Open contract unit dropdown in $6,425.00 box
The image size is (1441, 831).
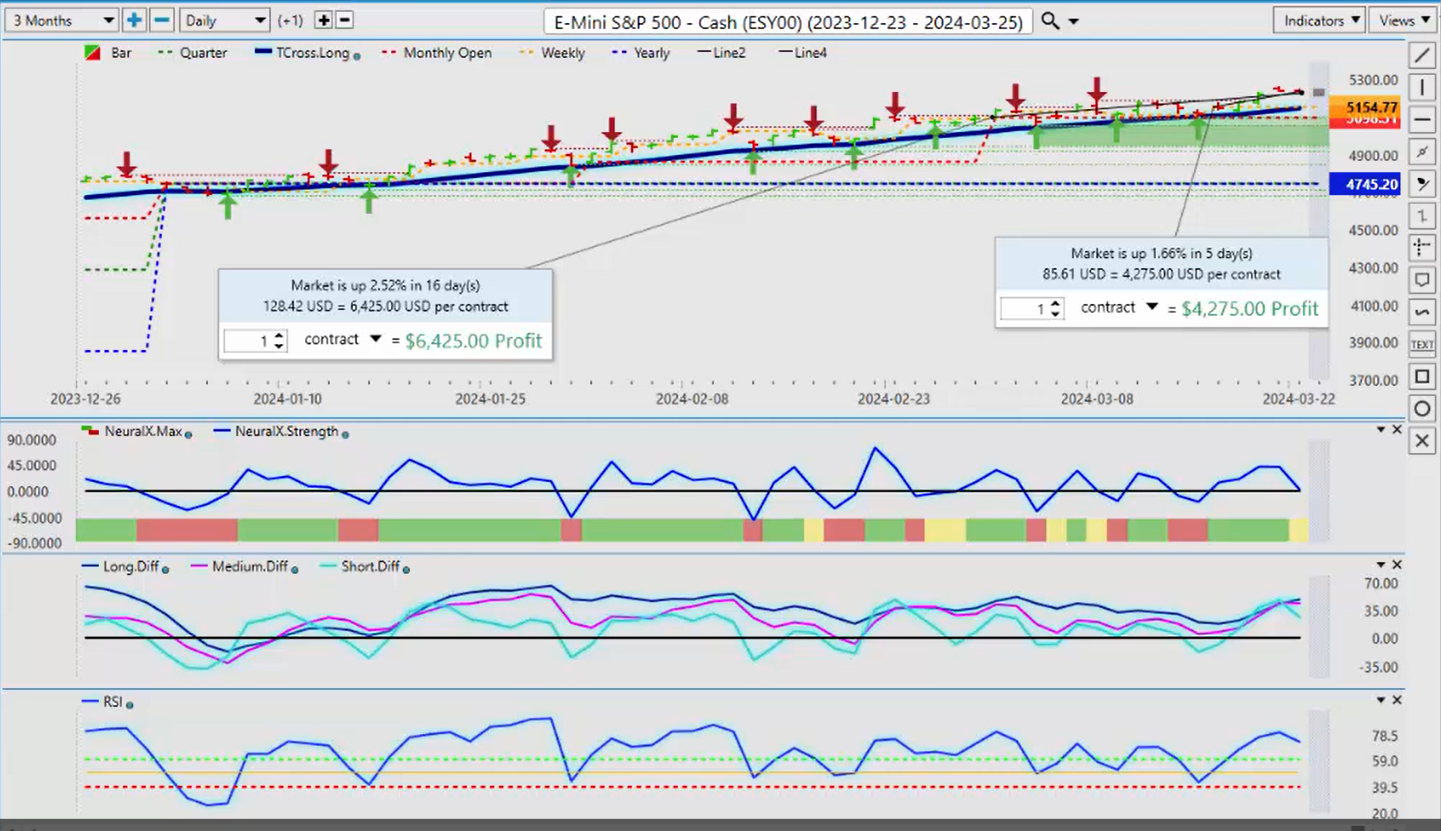coord(376,339)
